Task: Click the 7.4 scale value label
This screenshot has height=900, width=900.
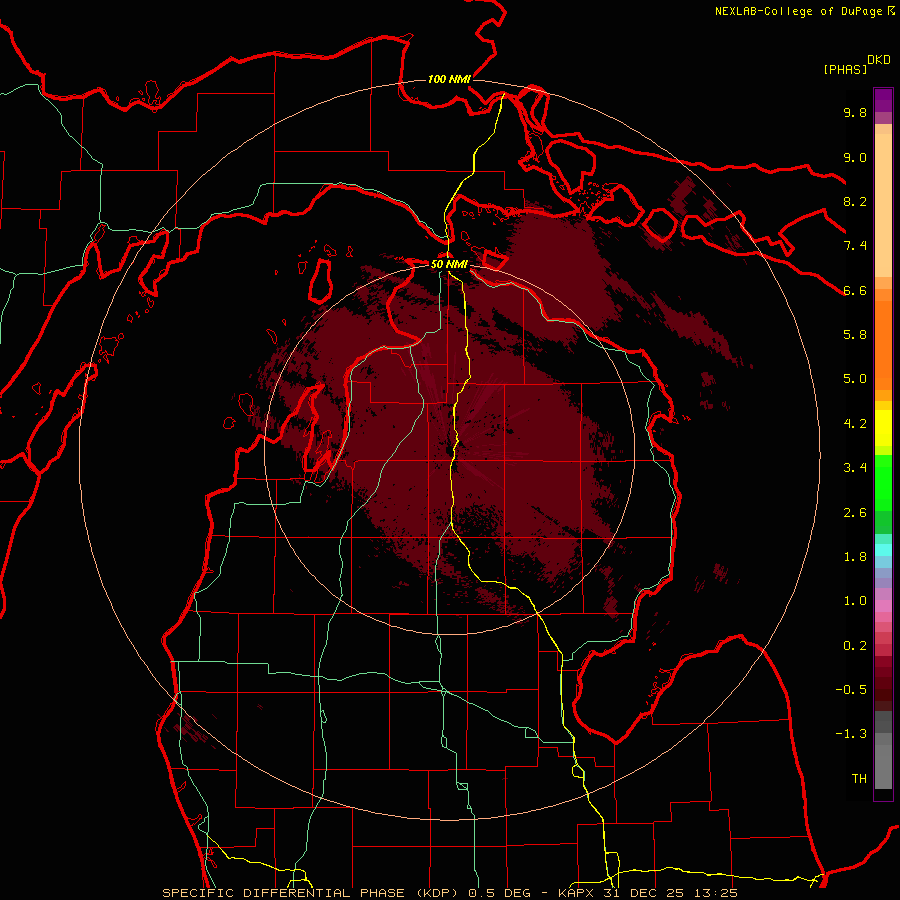Action: (855, 246)
